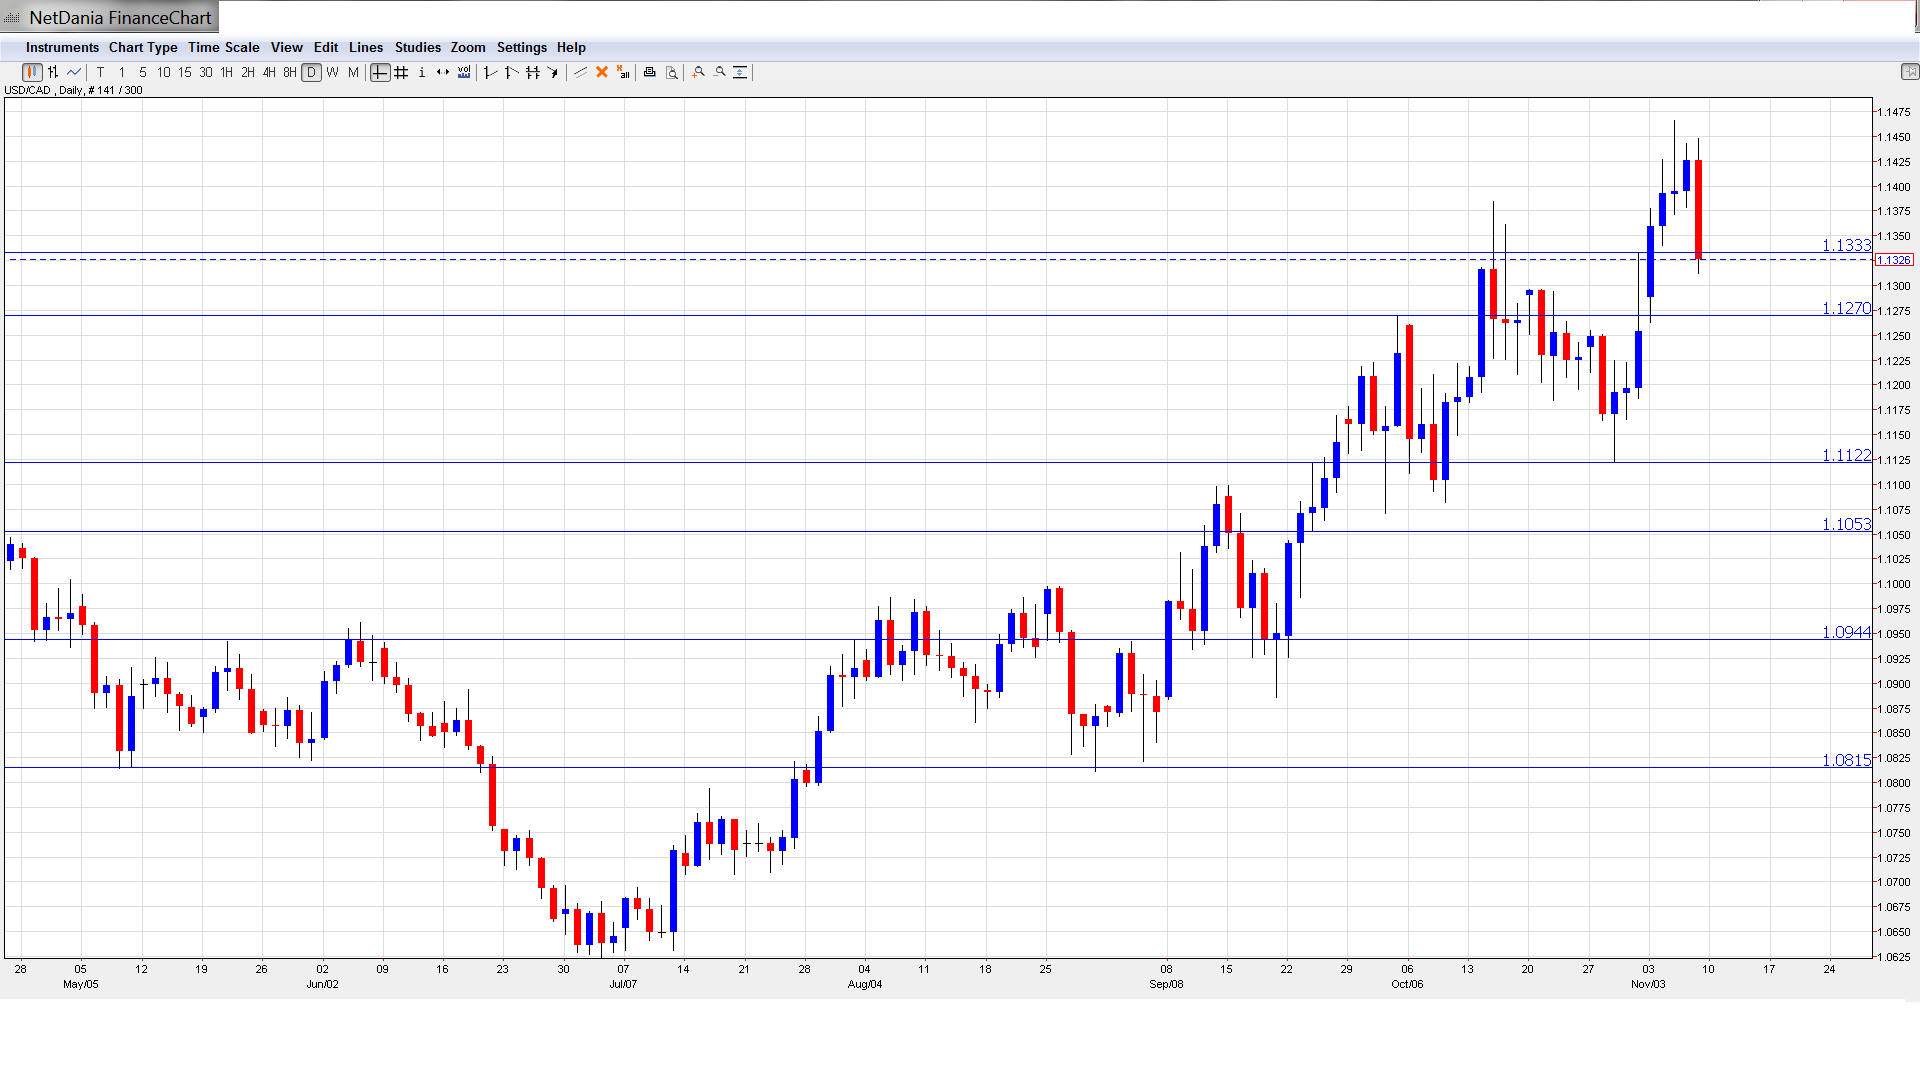Toggle the volume display icon
The image size is (1920, 1080).
(464, 72)
